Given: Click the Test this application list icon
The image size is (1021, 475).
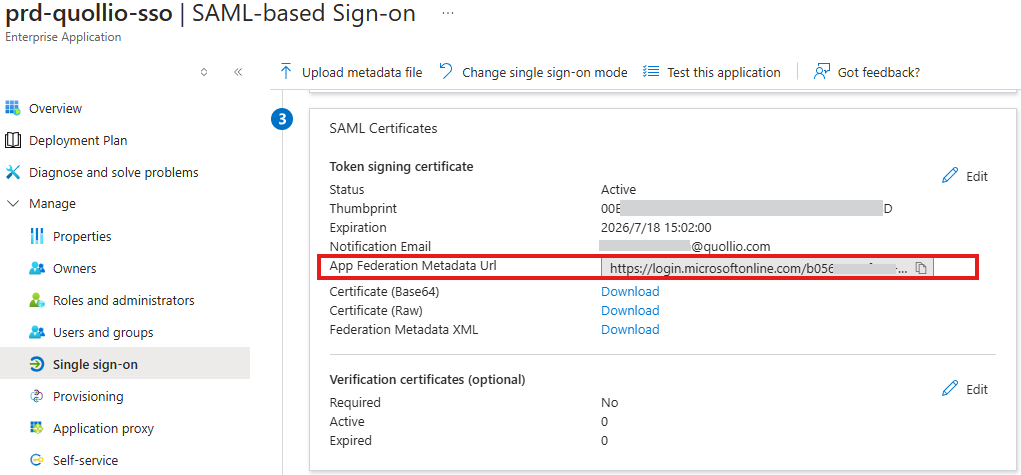Looking at the screenshot, I should 651,72.
